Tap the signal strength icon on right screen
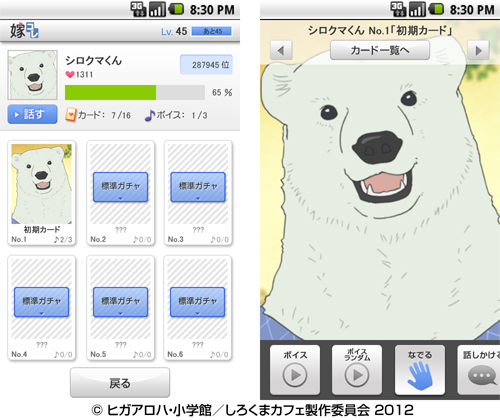The image size is (500, 420). 417,9
